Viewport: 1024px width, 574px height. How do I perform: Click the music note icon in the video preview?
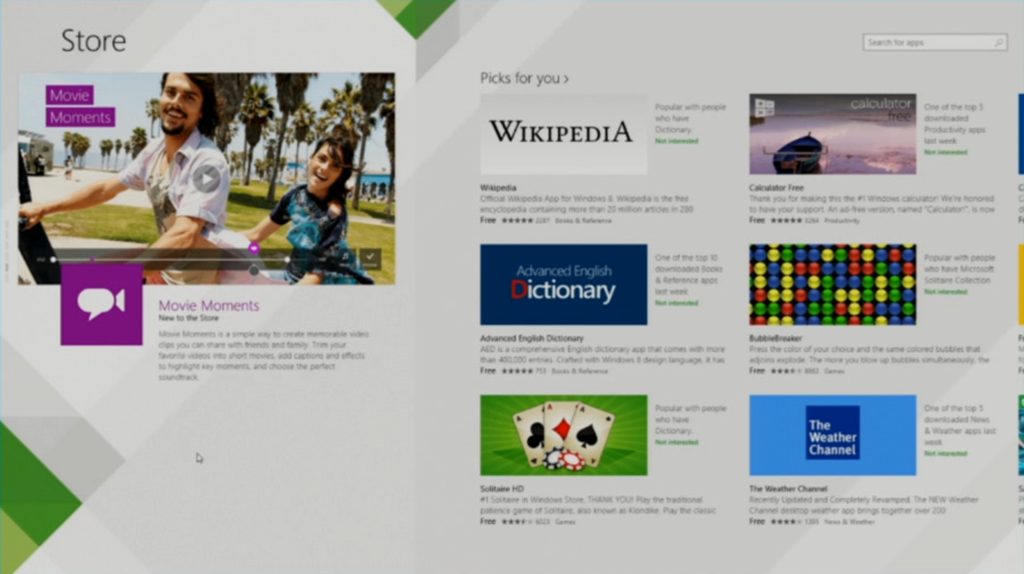point(345,257)
